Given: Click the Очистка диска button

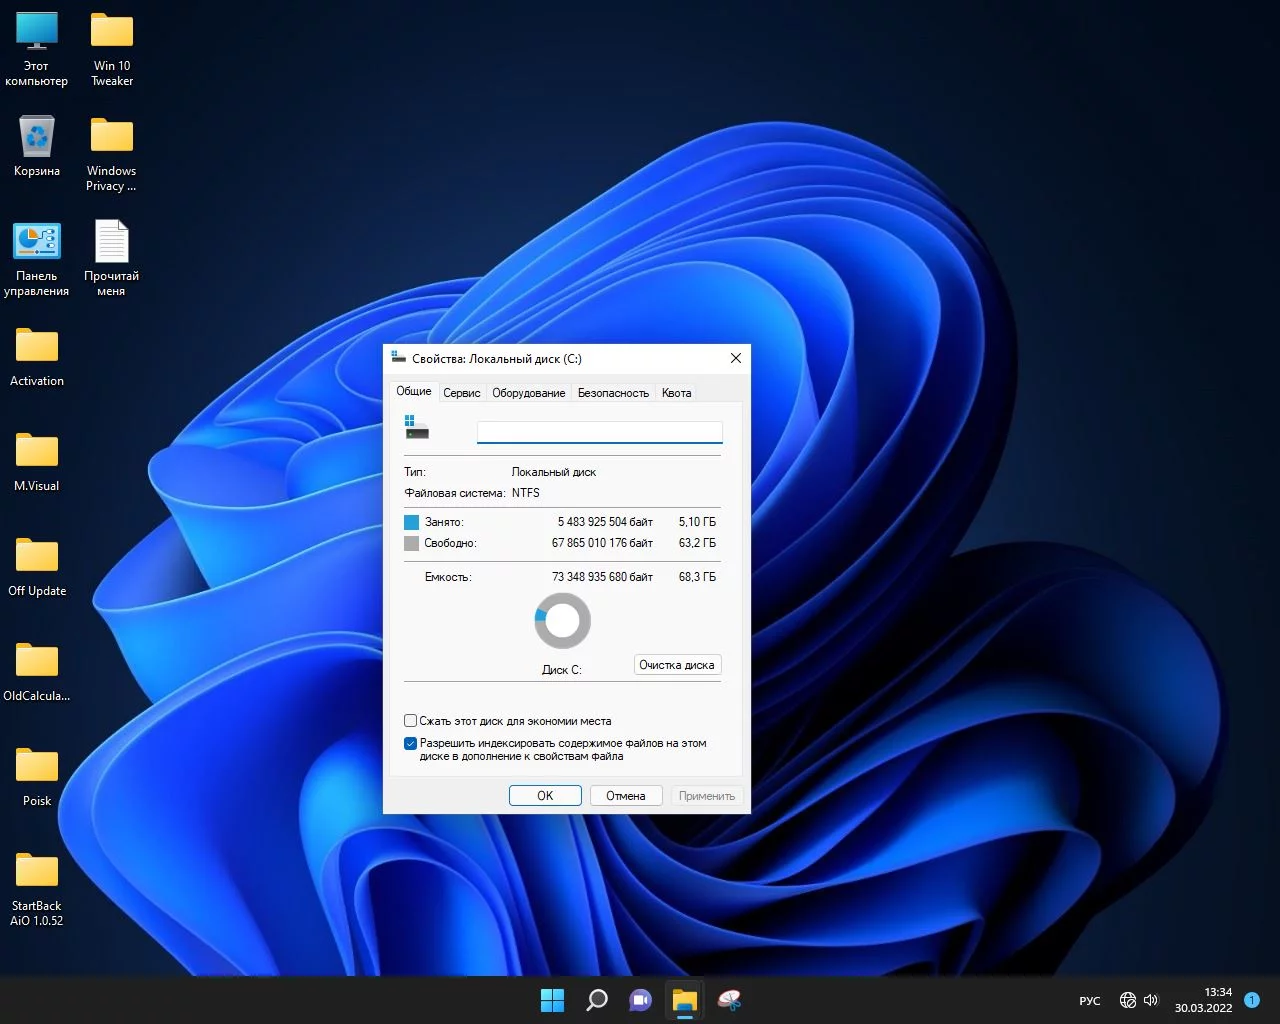Looking at the screenshot, I should pos(677,665).
